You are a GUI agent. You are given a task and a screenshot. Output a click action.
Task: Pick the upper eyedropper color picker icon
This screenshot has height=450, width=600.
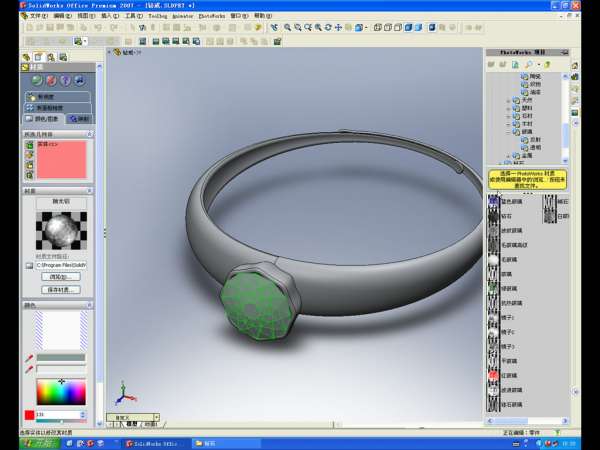[29, 357]
